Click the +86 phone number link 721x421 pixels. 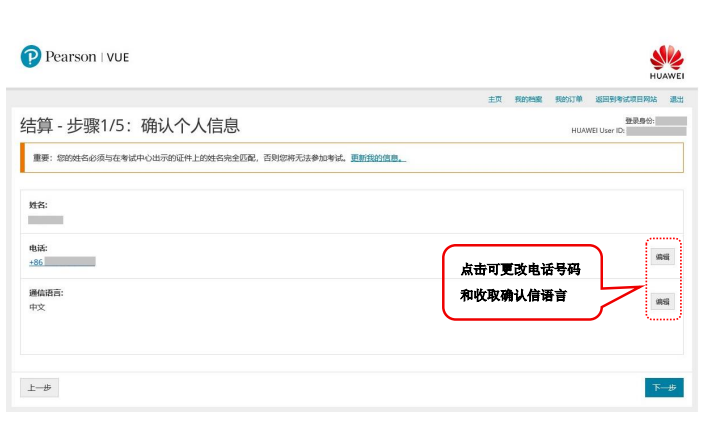pyautogui.click(x=62, y=261)
